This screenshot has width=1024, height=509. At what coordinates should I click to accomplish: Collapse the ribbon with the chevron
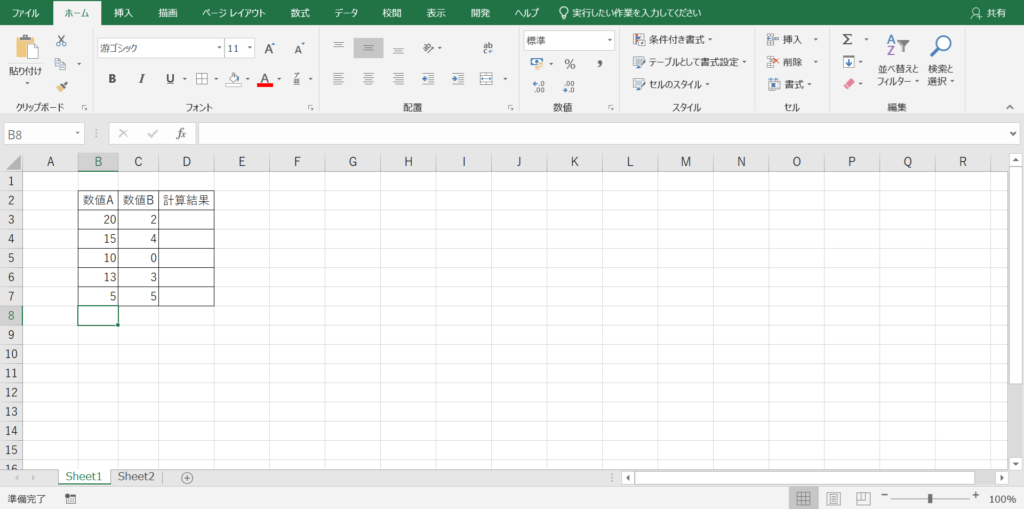click(x=1010, y=107)
